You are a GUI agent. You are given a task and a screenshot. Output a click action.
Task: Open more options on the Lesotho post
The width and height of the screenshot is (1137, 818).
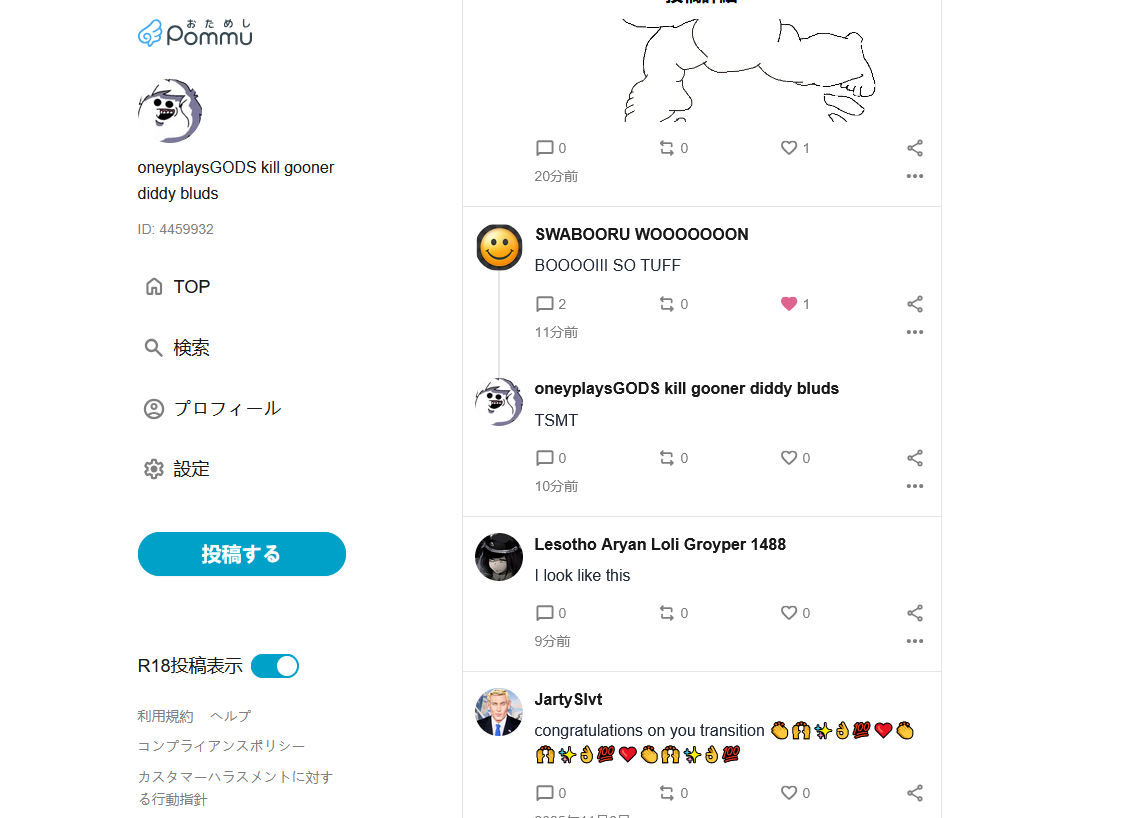click(915, 641)
